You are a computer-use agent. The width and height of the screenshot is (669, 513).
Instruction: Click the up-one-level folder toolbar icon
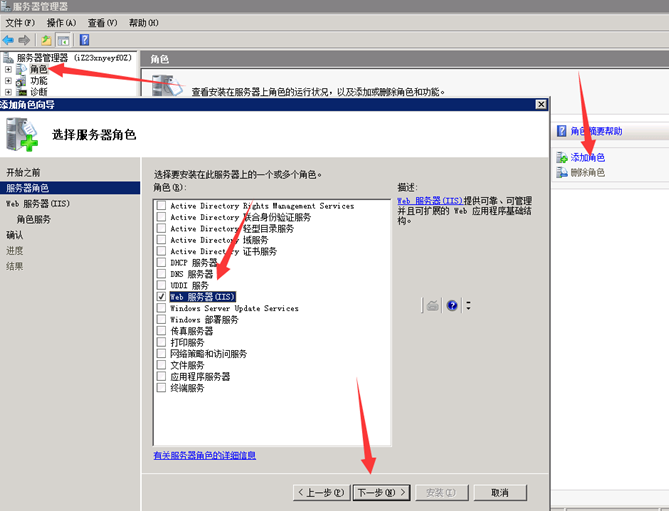46,40
